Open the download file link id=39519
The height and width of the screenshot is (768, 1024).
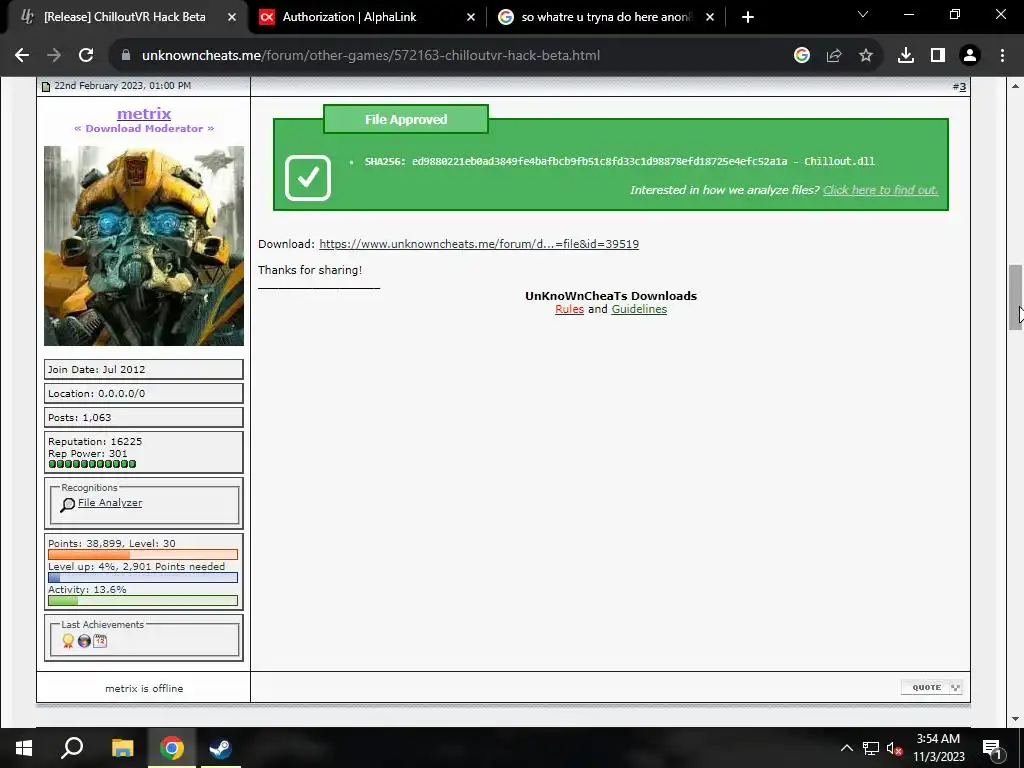tap(479, 244)
